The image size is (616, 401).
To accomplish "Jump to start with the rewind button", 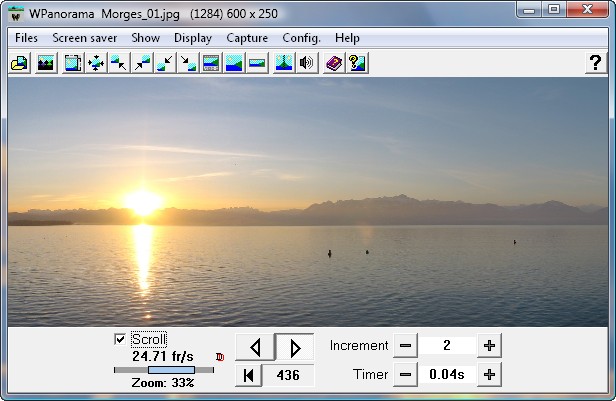I will (248, 375).
